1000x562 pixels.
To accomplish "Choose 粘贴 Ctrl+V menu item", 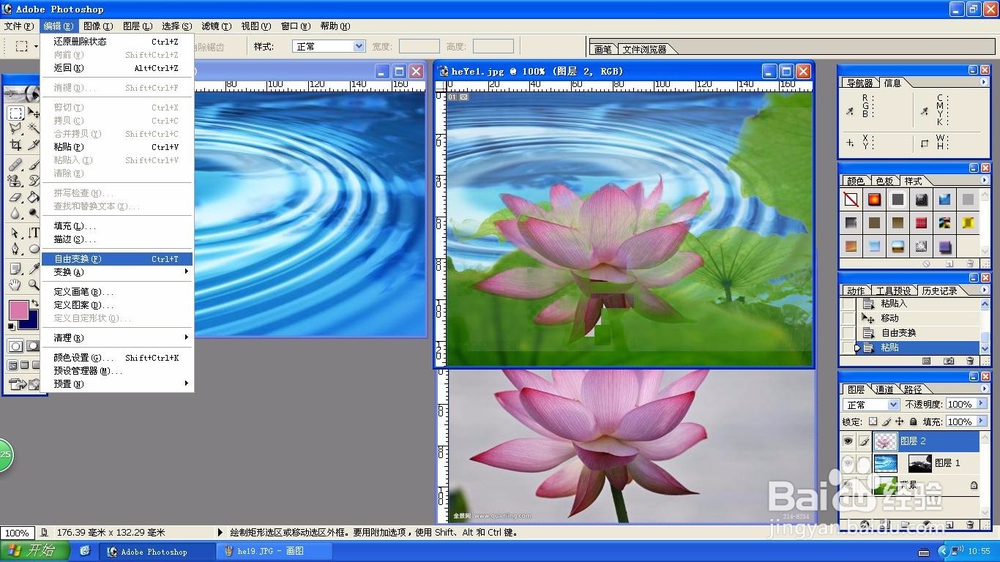I will tap(117, 147).
